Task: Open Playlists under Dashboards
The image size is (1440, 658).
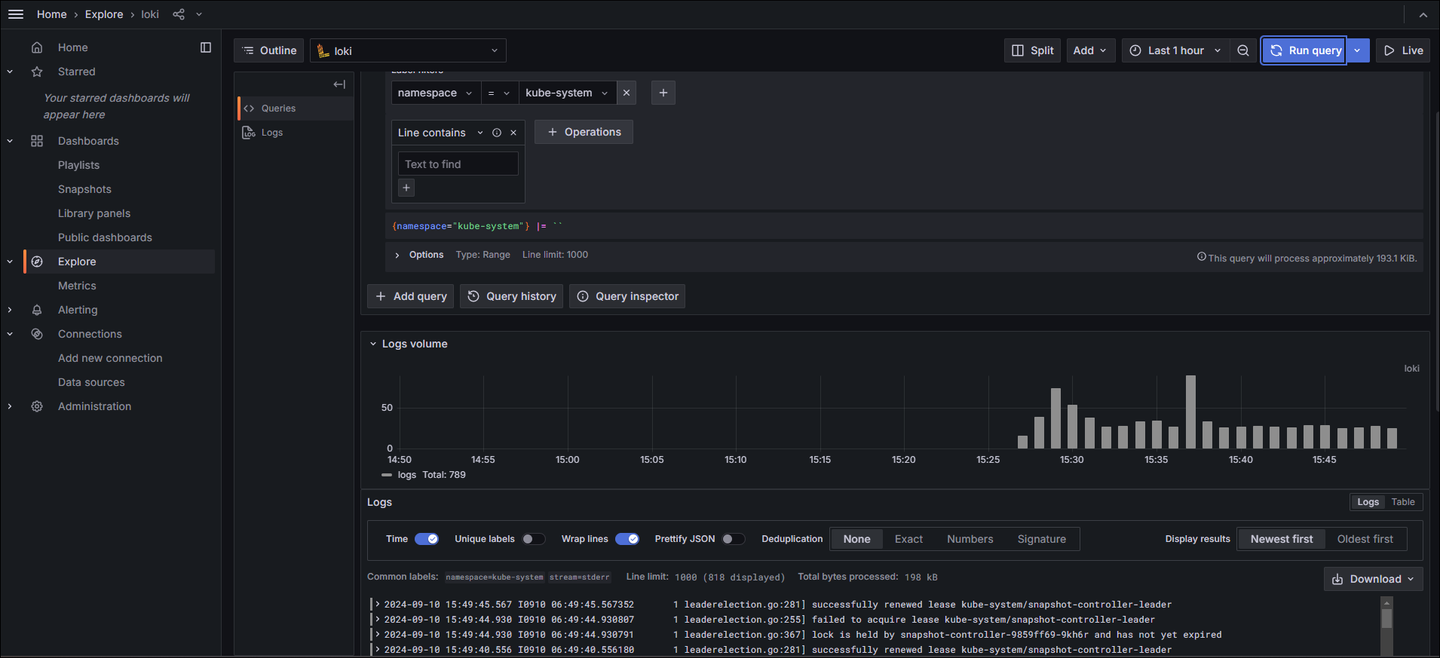Action: (79, 165)
